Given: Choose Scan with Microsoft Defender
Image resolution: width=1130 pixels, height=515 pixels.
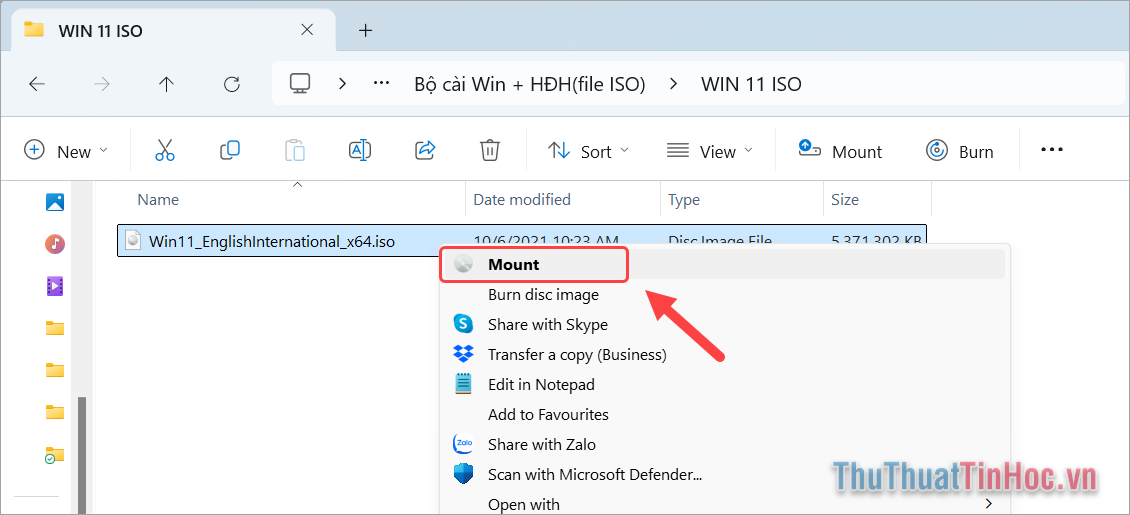Looking at the screenshot, I should click(595, 474).
